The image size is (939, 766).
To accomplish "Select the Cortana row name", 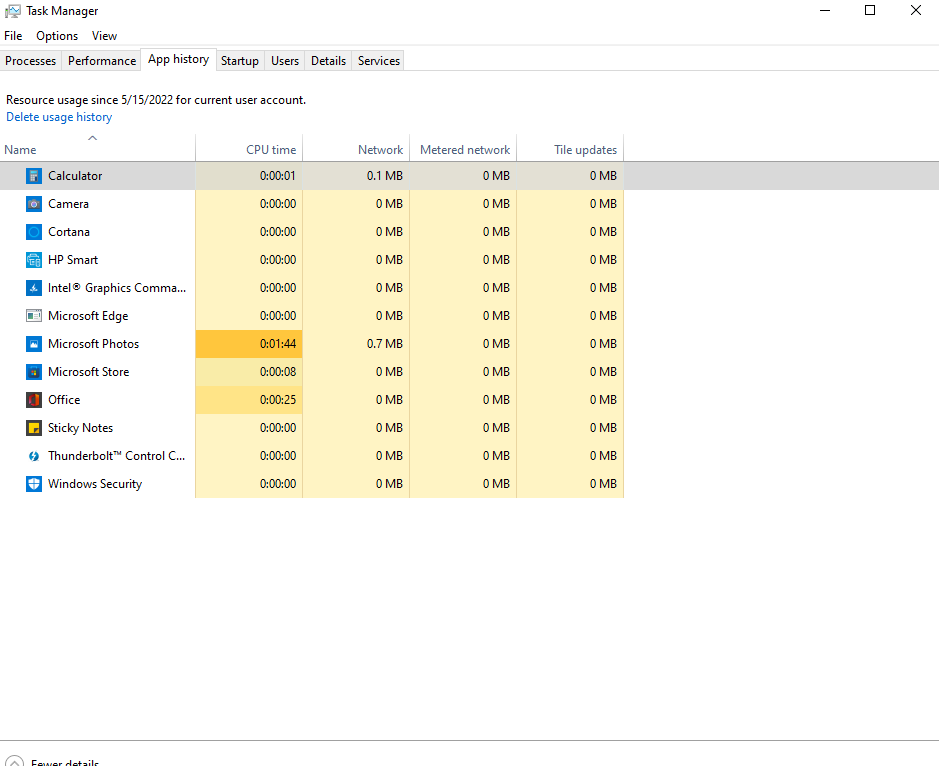I will coord(69,232).
